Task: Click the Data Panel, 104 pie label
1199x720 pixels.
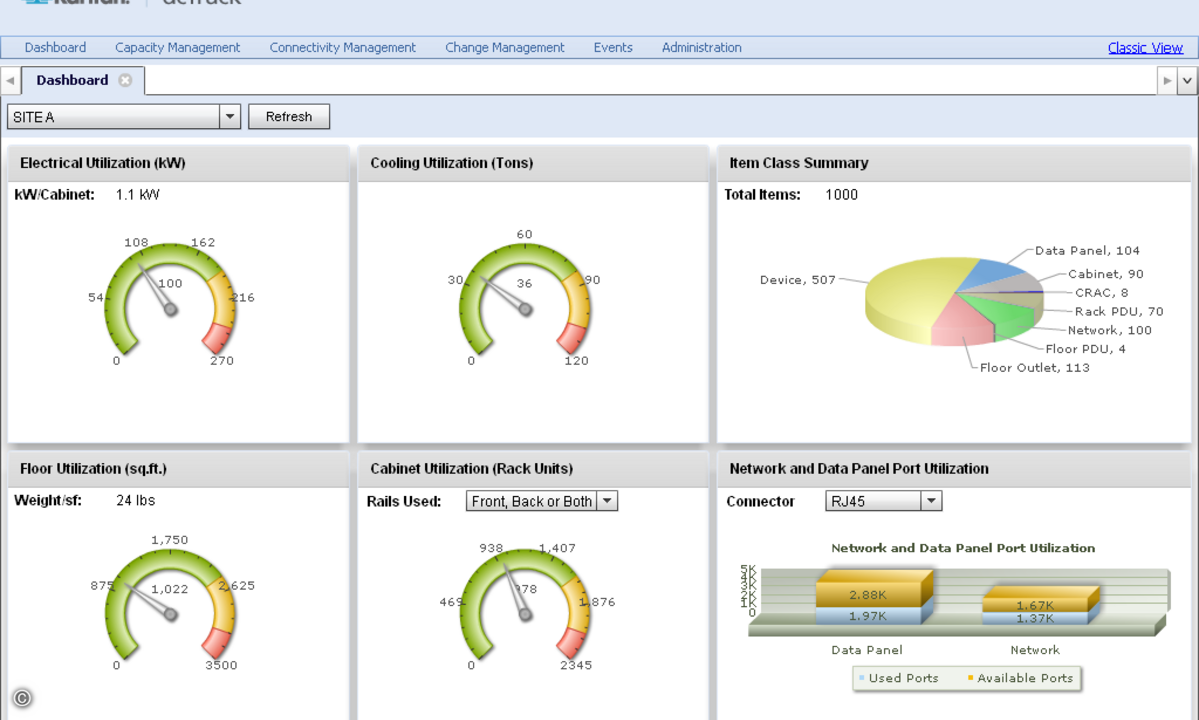Action: point(1087,251)
